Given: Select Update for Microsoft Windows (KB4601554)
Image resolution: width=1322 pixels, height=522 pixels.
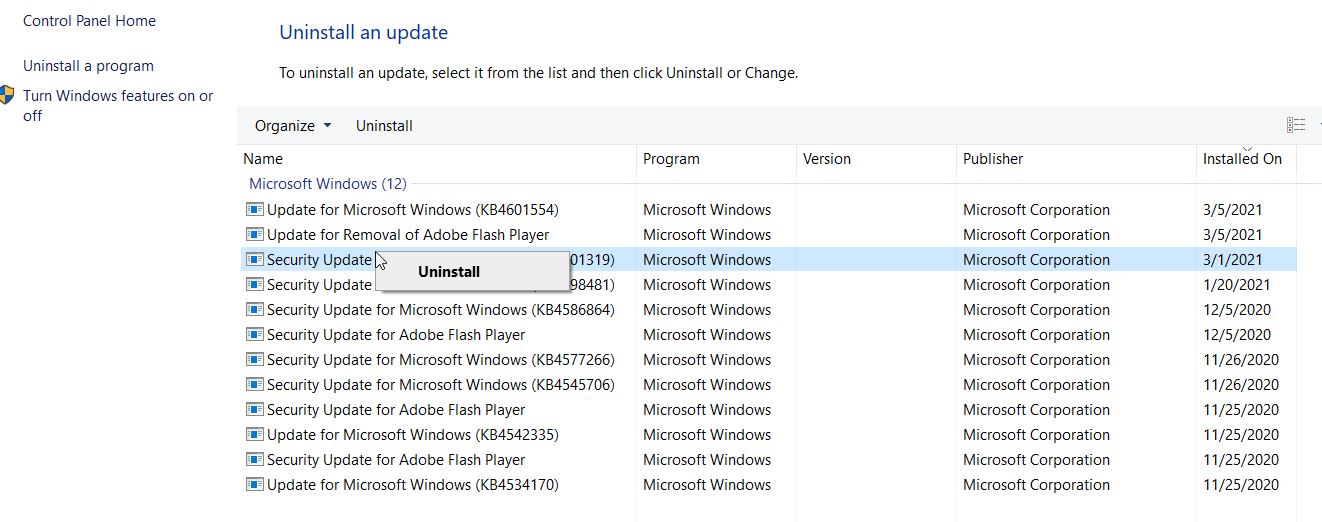Looking at the screenshot, I should tap(412, 210).
